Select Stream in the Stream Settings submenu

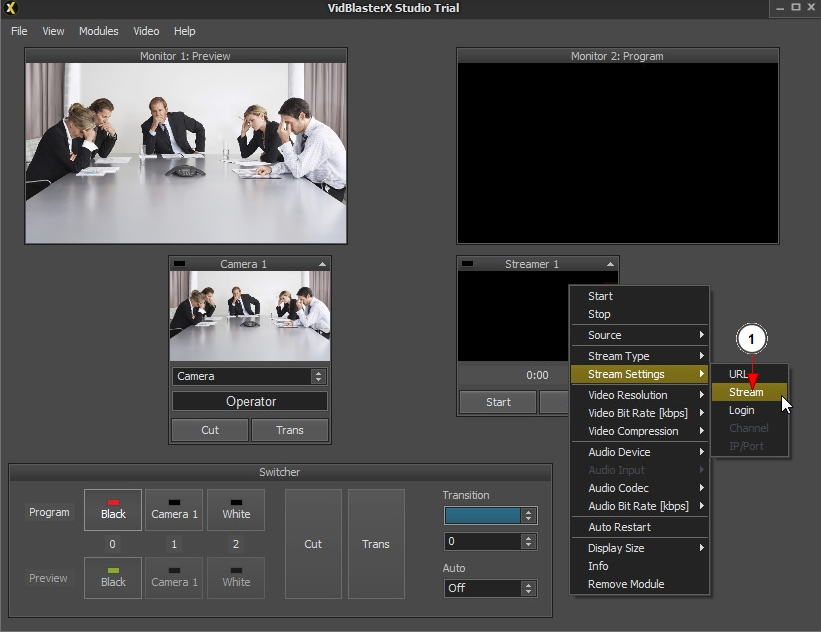click(749, 392)
